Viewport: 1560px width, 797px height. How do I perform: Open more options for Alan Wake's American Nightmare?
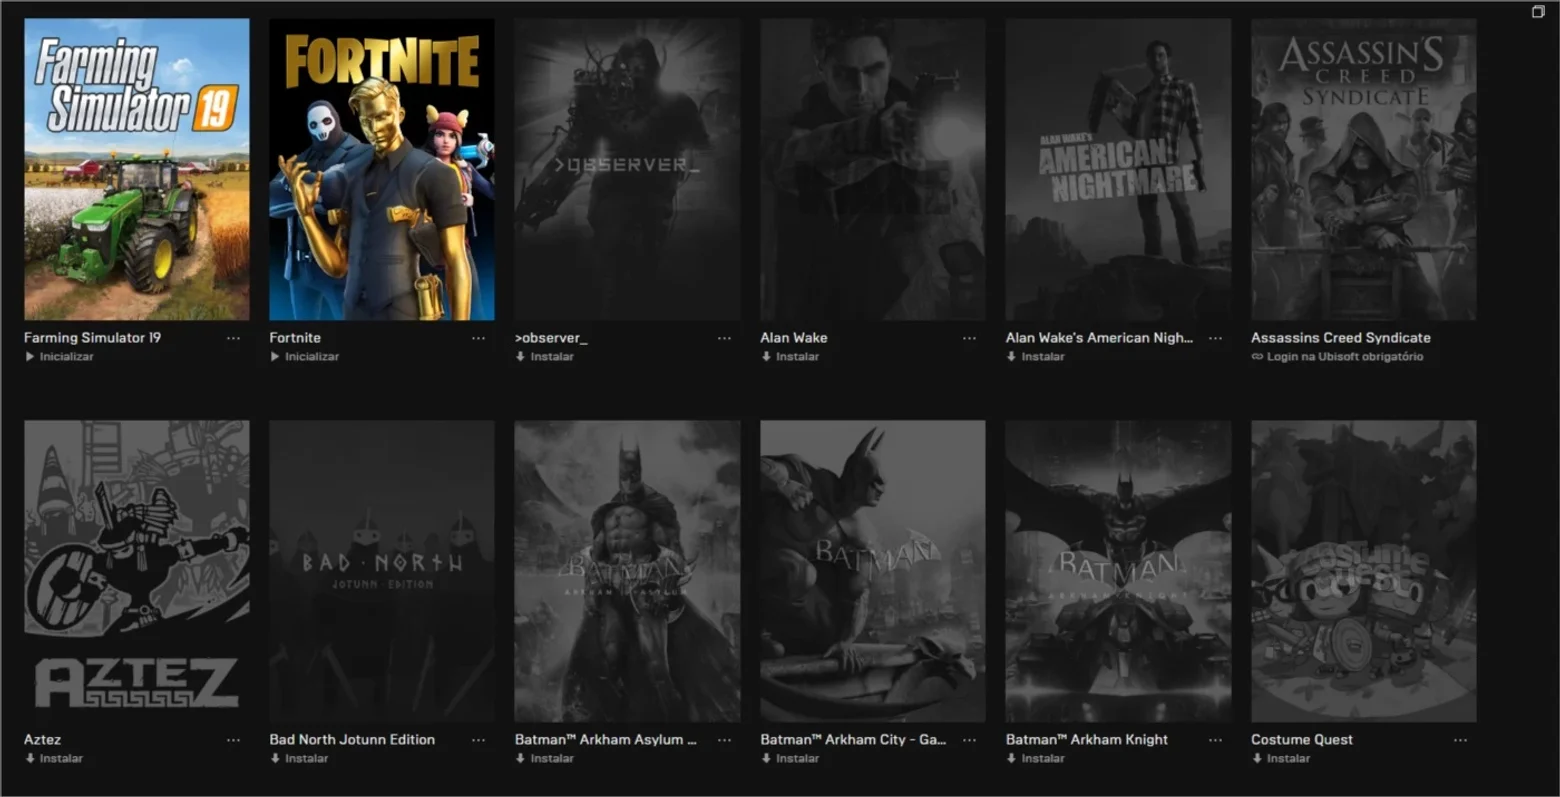[1215, 338]
